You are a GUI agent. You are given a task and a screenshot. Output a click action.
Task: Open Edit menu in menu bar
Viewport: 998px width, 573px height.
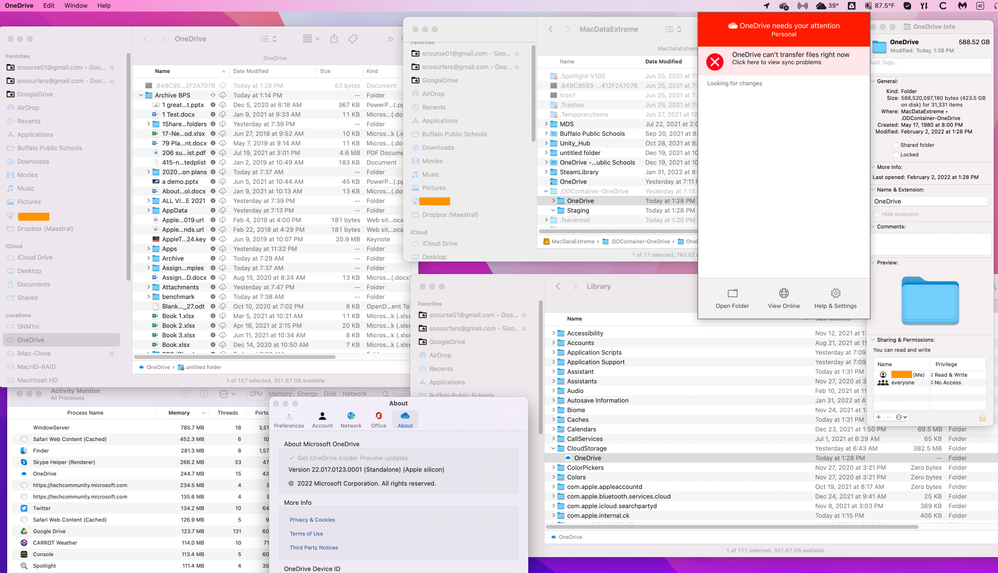coord(49,6)
